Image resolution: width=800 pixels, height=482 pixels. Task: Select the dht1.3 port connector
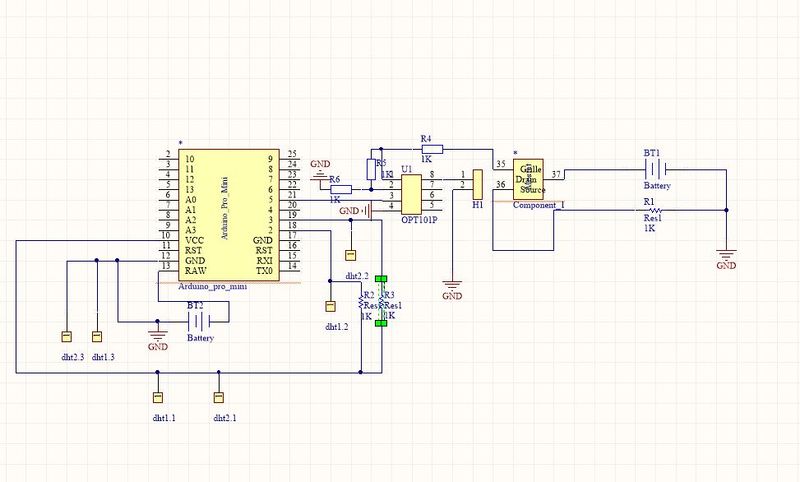point(97,337)
